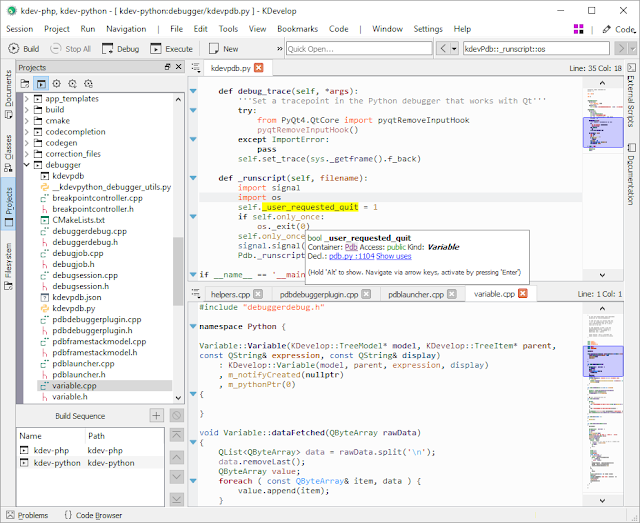This screenshot has width=640, height=523.
Task: Click the open project folder icon in Projects
Action: (x=25, y=84)
